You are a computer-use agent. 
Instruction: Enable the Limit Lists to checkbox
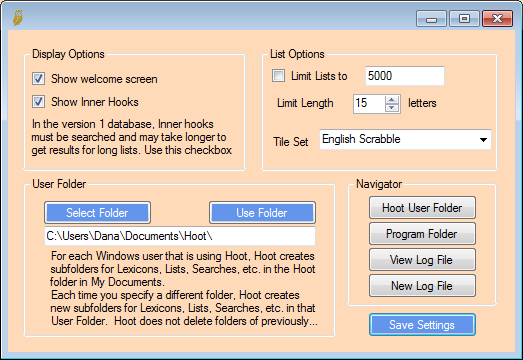pos(278,76)
